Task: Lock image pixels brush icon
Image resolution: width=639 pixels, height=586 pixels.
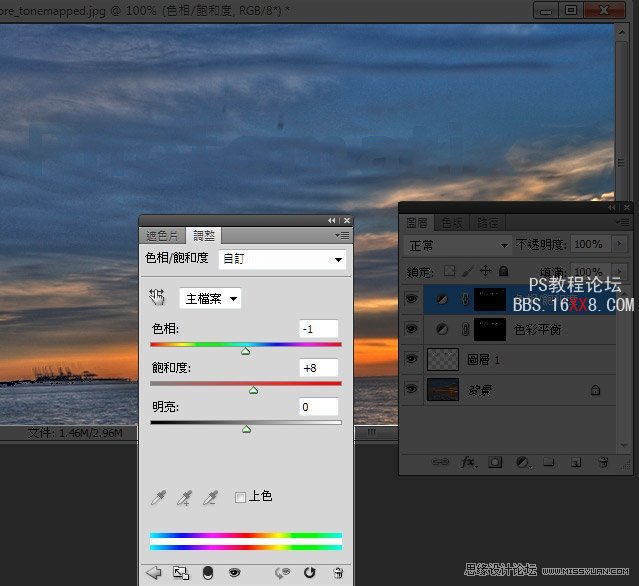Action: tap(468, 271)
